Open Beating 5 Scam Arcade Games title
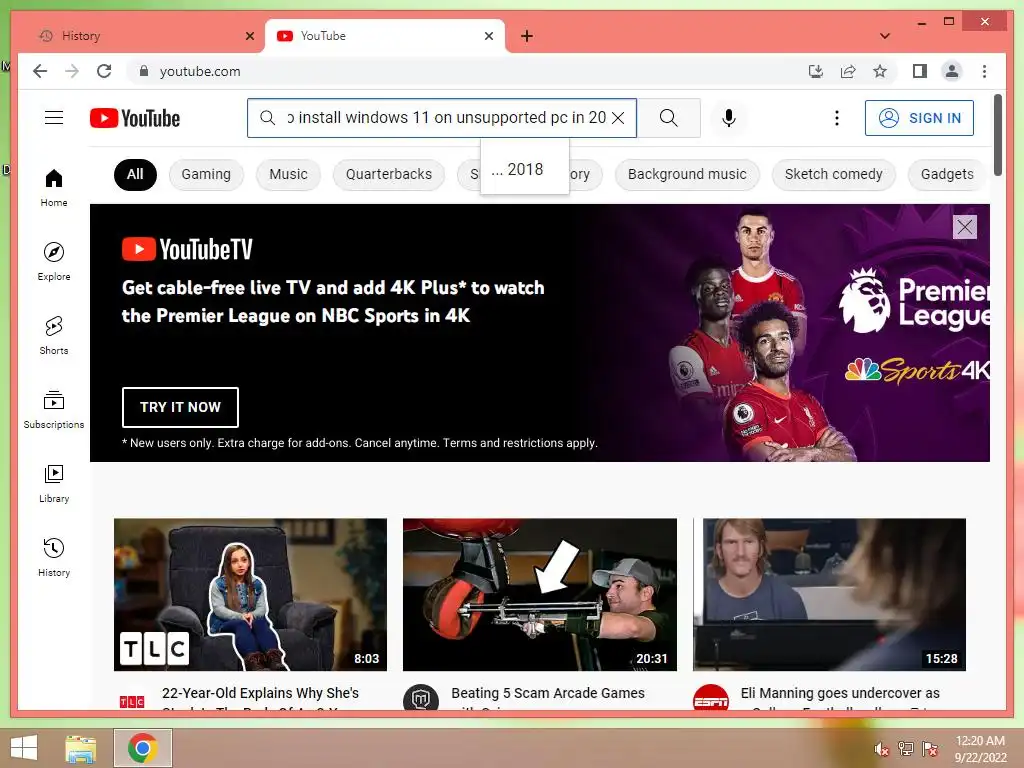1024x768 pixels. (x=548, y=697)
